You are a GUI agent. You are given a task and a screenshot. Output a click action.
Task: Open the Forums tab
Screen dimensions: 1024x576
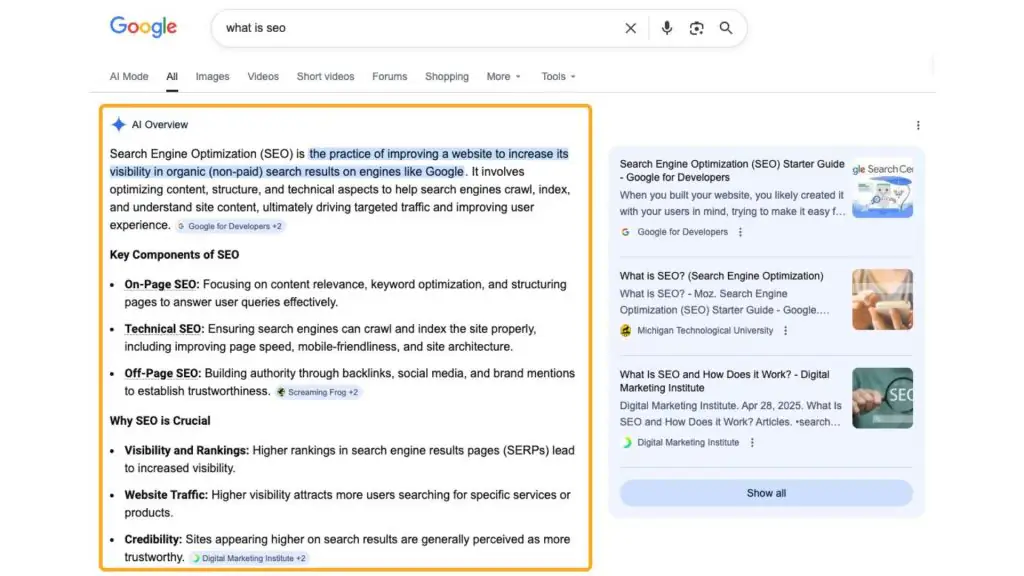(x=389, y=76)
